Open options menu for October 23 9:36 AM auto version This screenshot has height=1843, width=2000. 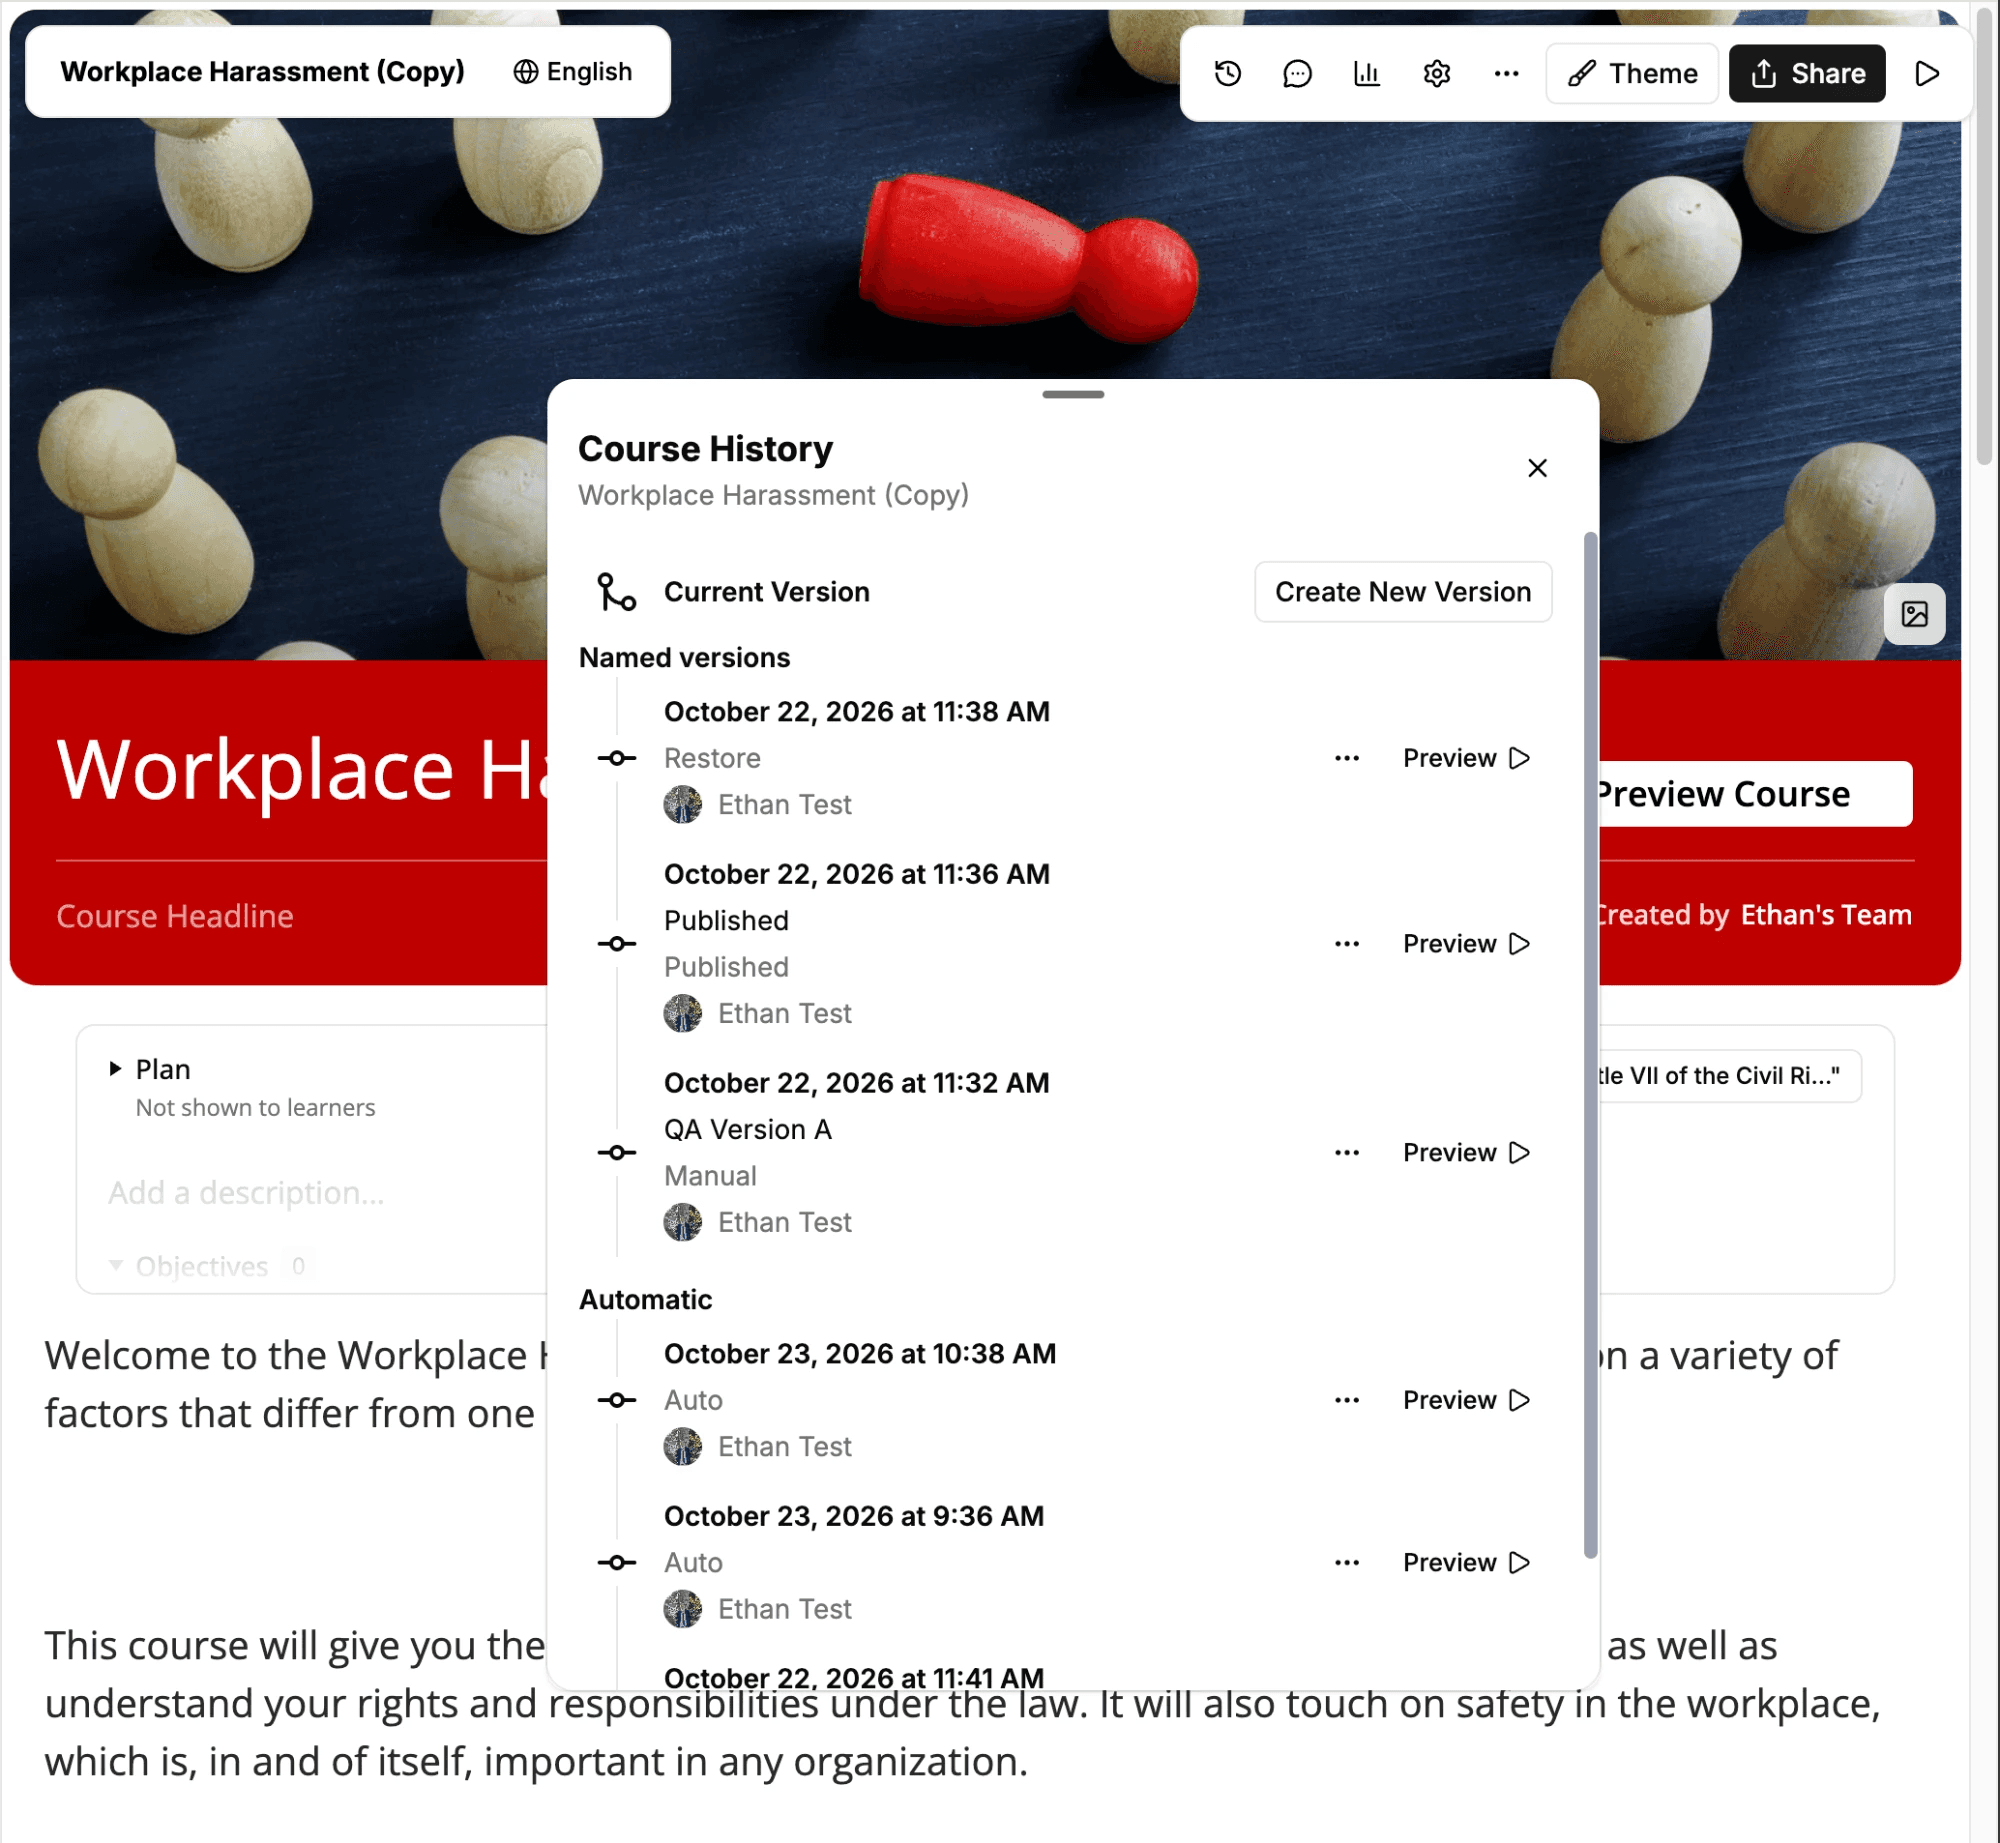pos(1347,1563)
